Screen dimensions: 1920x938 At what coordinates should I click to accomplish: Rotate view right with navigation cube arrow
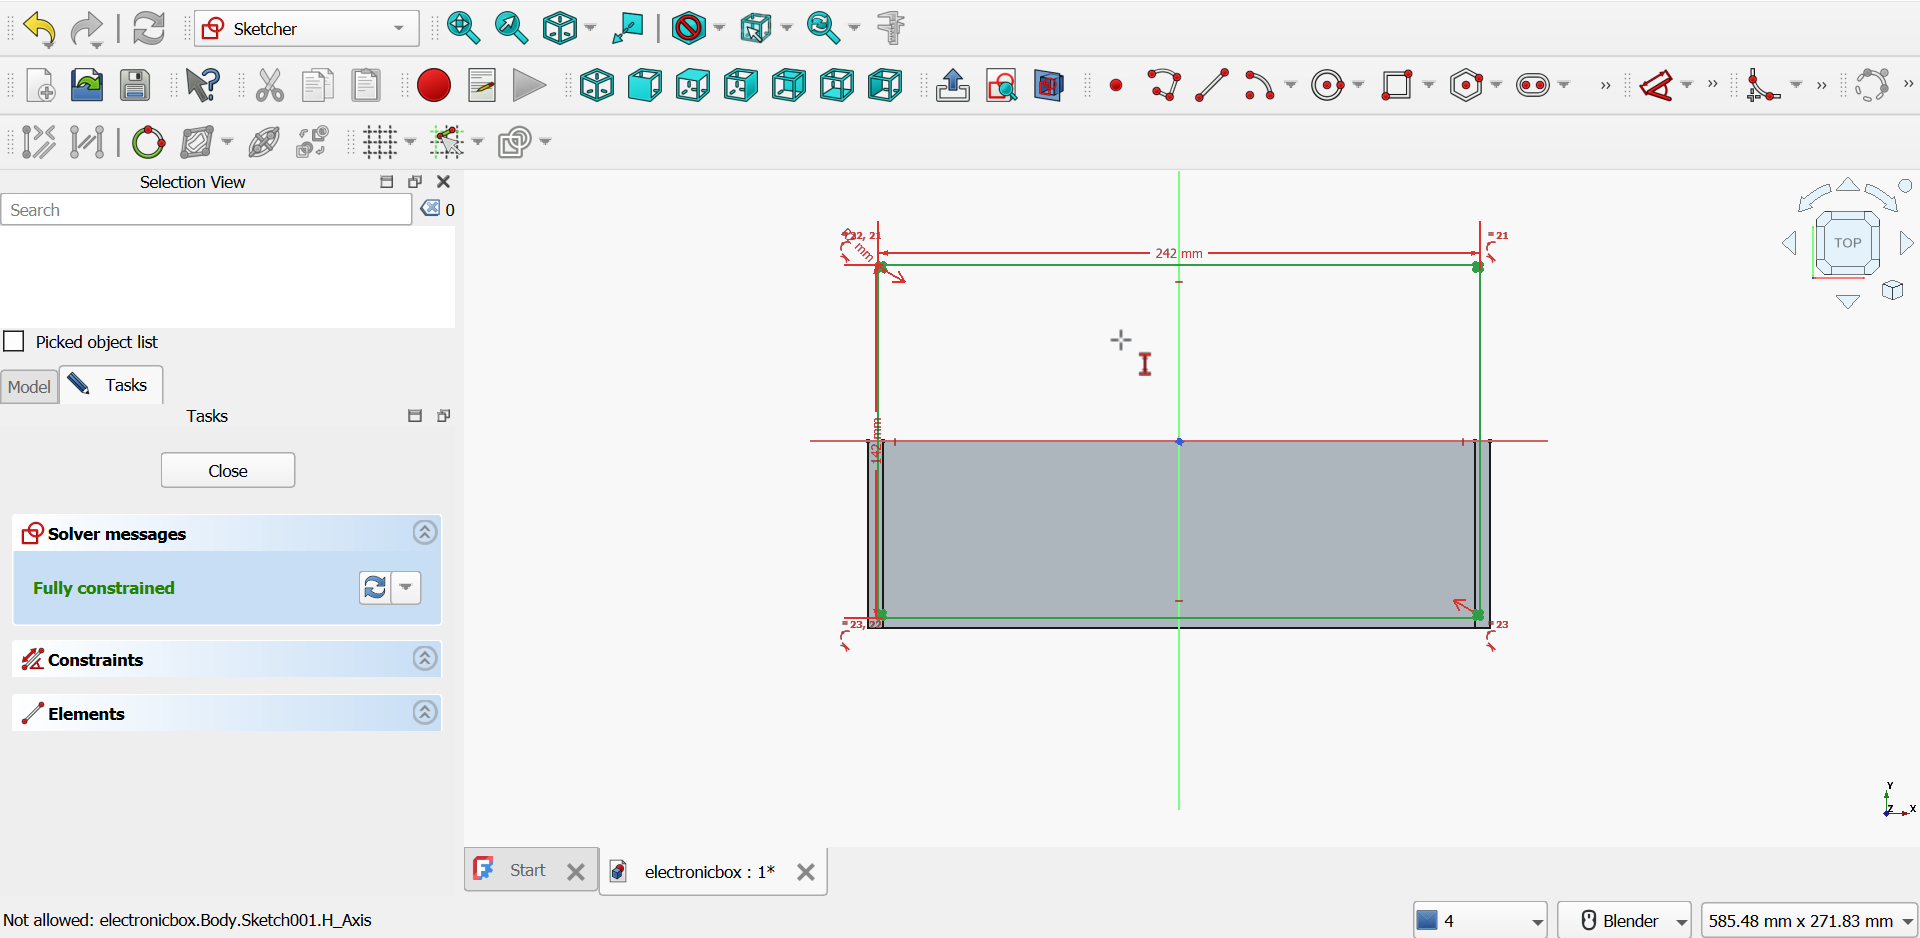point(1906,243)
